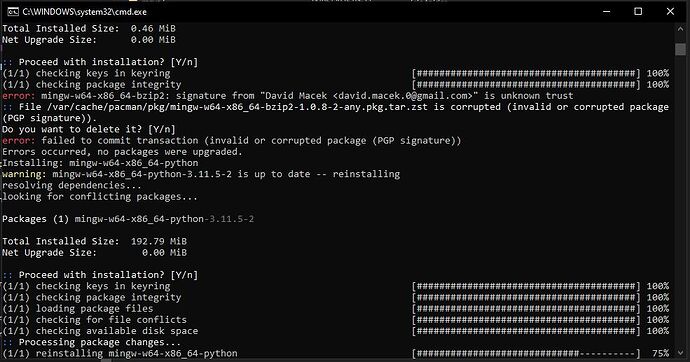Click the david.macek.0@gmail.com email address
Image resolution: width=690 pixels, height=362 pixels.
point(403,96)
